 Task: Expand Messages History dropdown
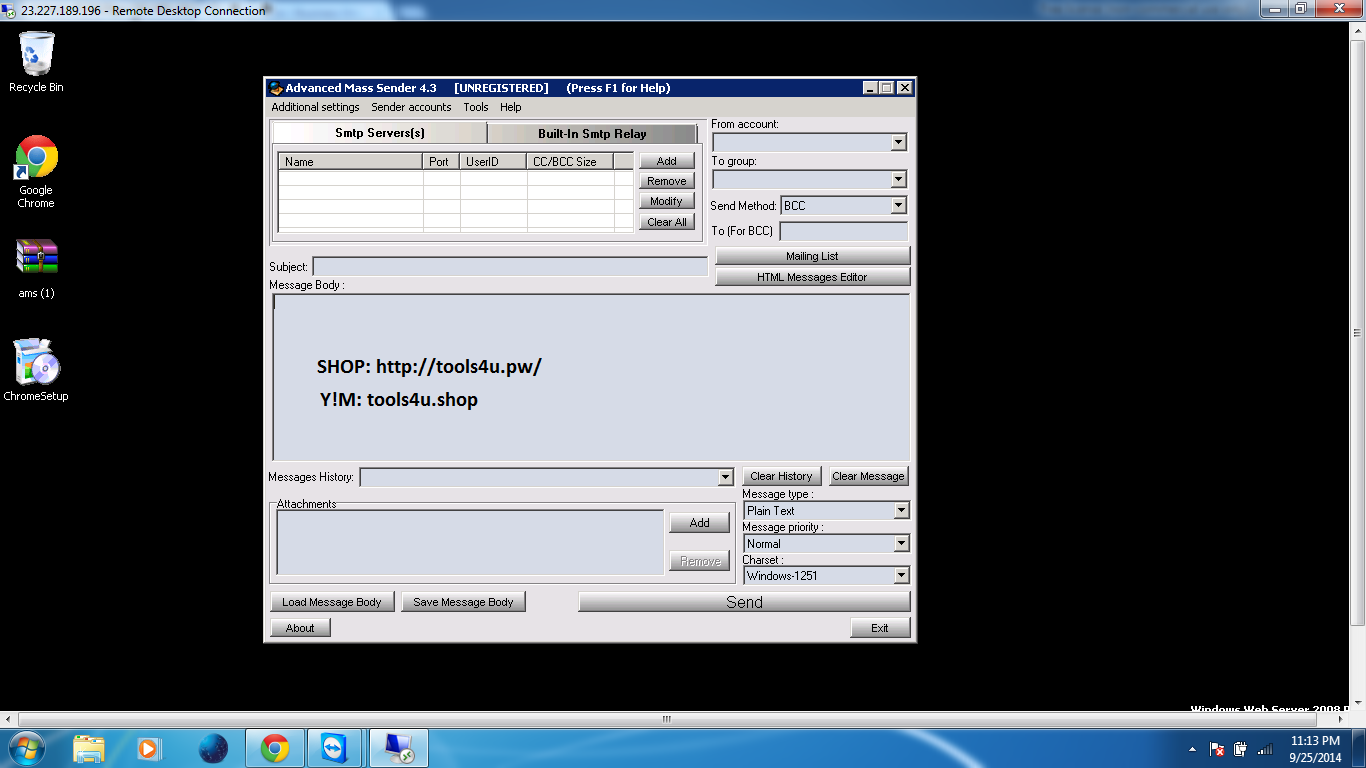pyautogui.click(x=726, y=478)
